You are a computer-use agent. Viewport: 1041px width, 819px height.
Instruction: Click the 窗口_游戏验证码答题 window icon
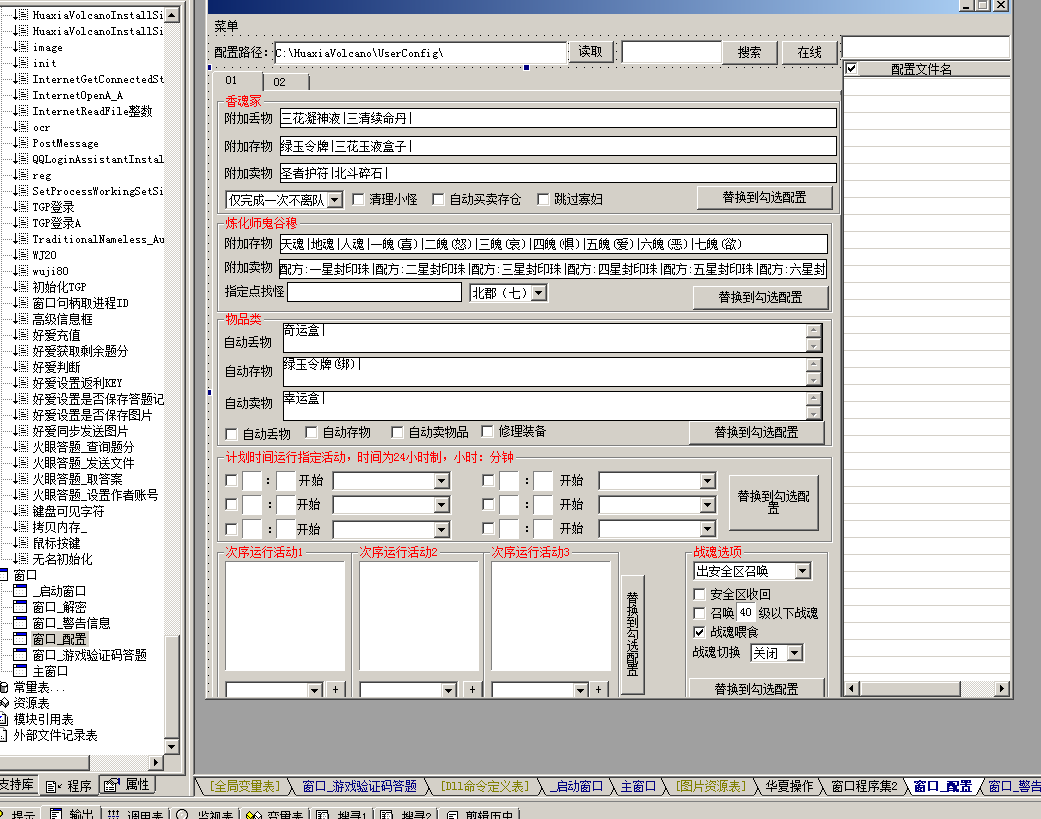[21, 654]
